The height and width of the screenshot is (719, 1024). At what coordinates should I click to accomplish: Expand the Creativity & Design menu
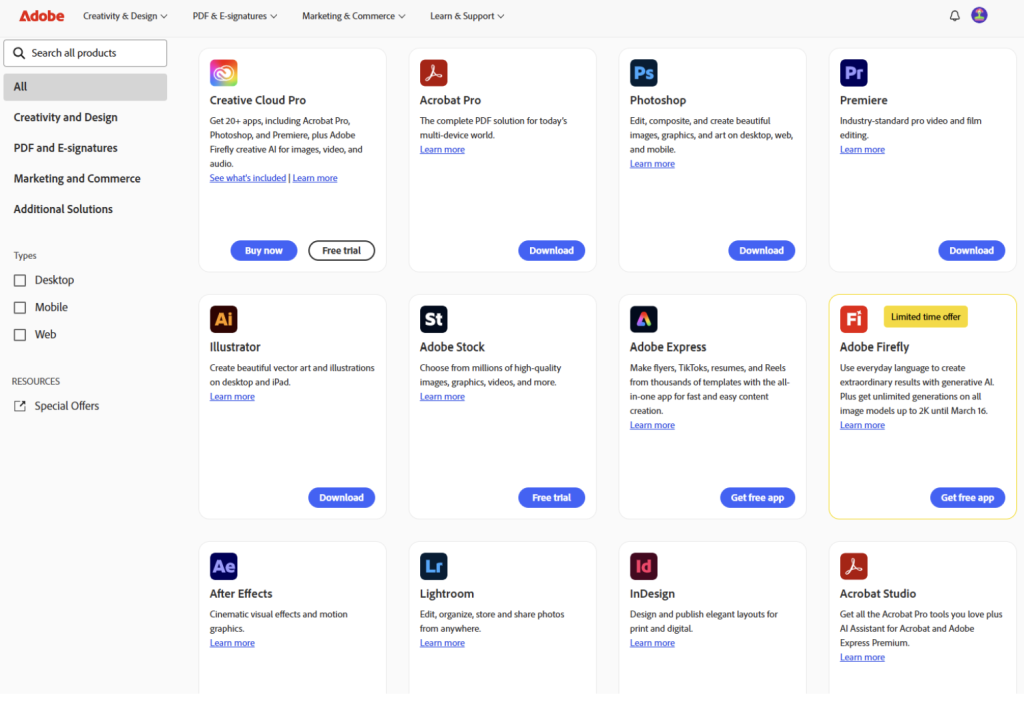124,16
